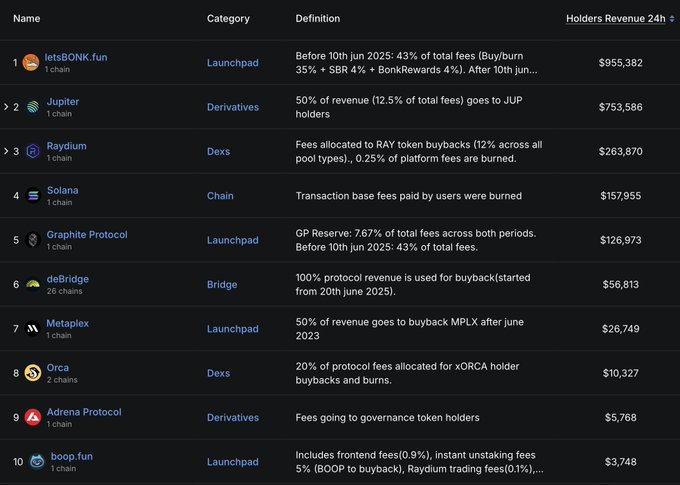Open the letsBONK.fun protocol link
This screenshot has height=485, width=680.
coord(76,57)
